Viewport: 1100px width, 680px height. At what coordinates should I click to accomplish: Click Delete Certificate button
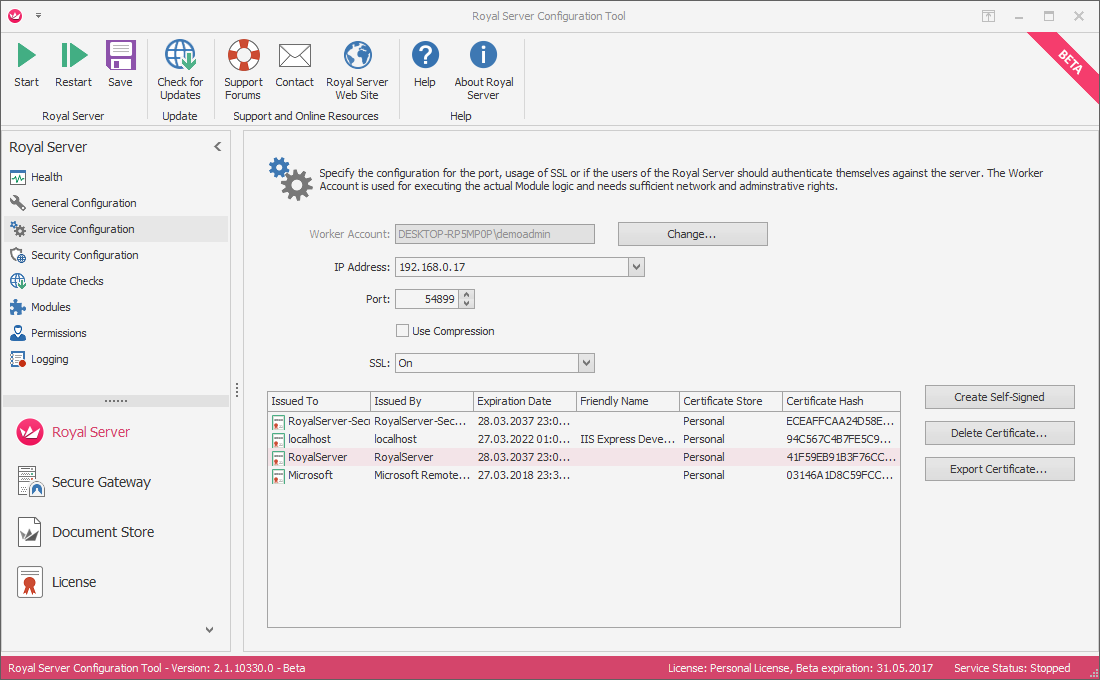coord(1000,433)
